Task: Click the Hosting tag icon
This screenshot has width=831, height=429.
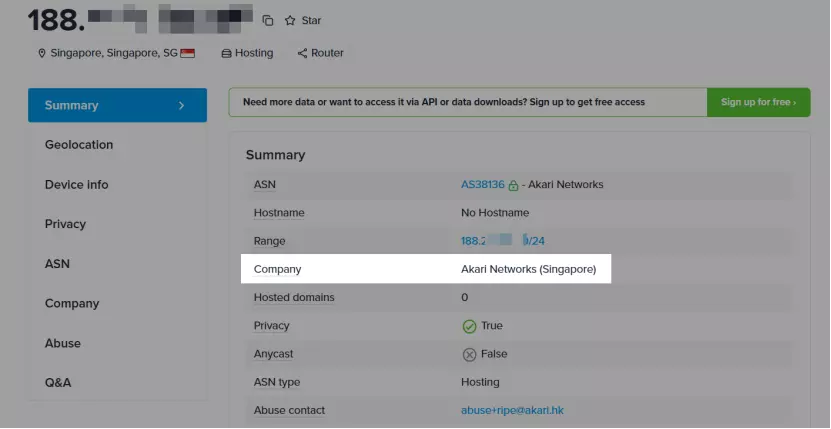Action: pos(227,53)
